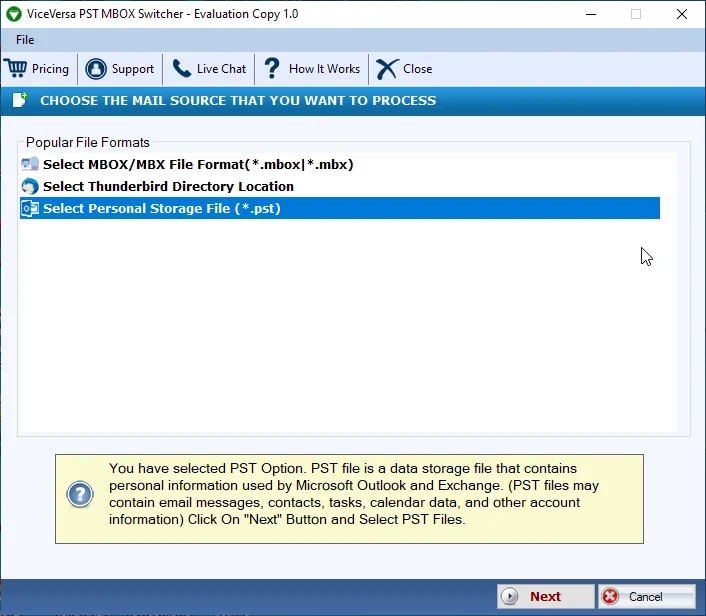Click the Close X icon in the toolbar
This screenshot has height=616, width=706.
pos(387,69)
